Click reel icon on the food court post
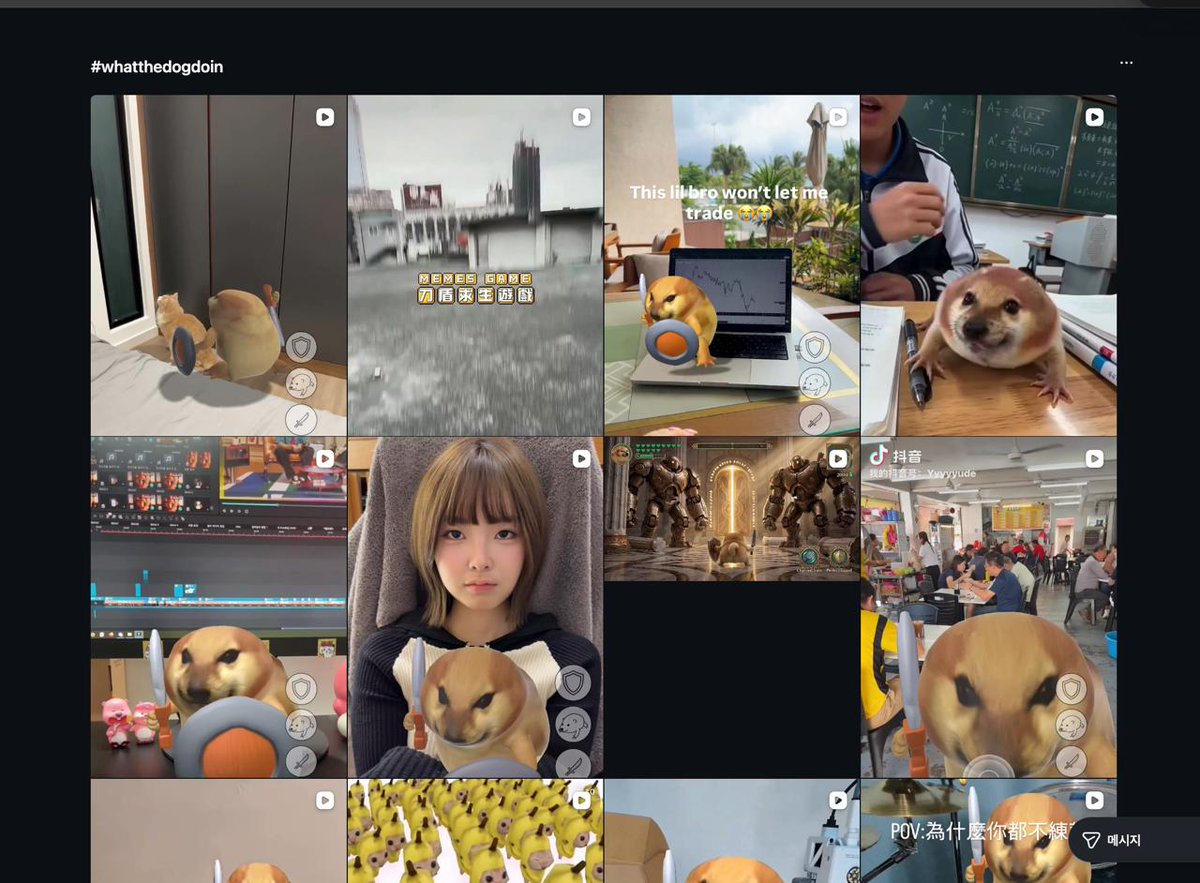 click(x=1094, y=459)
